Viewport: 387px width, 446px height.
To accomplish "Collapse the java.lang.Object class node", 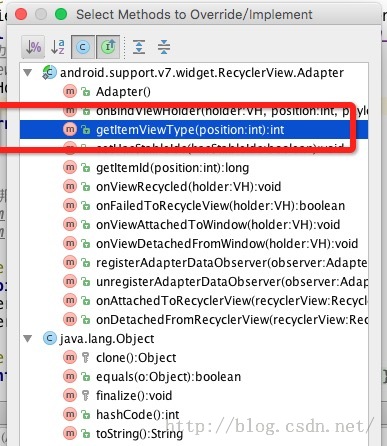I will coord(28,339).
